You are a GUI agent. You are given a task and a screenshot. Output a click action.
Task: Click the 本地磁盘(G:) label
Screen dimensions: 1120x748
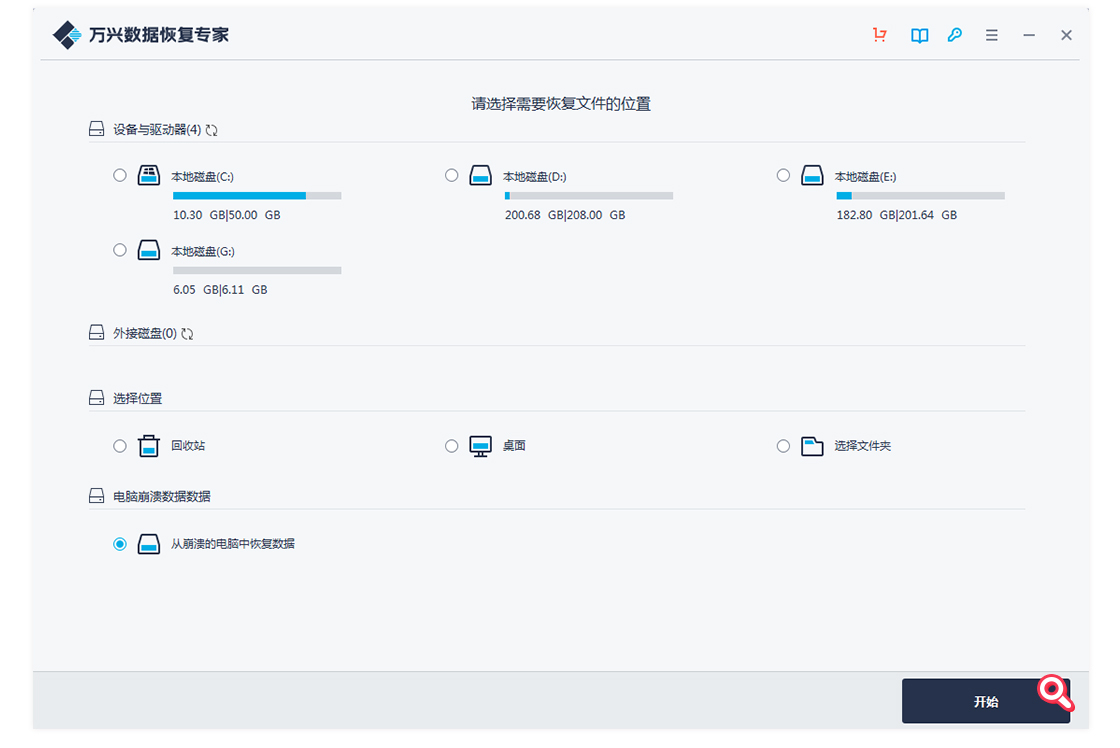[x=203, y=251]
